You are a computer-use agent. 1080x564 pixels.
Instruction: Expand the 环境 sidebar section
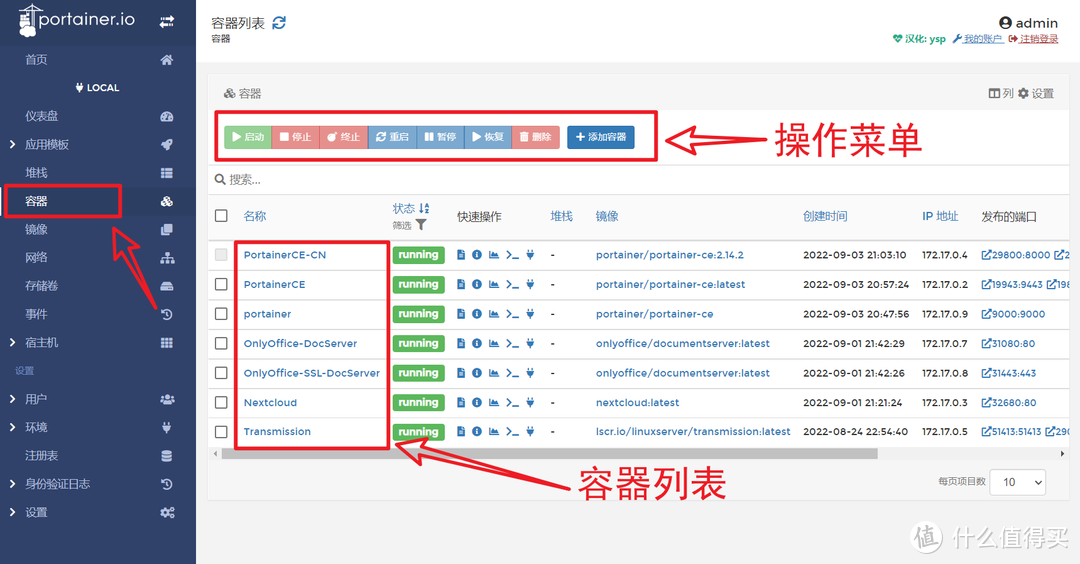pyautogui.click(x=12, y=427)
